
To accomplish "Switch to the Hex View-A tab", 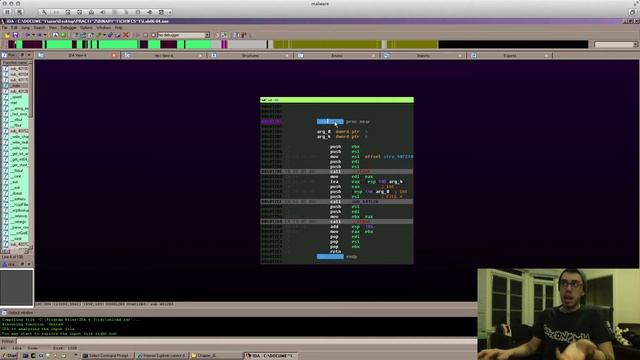I will click(x=164, y=55).
